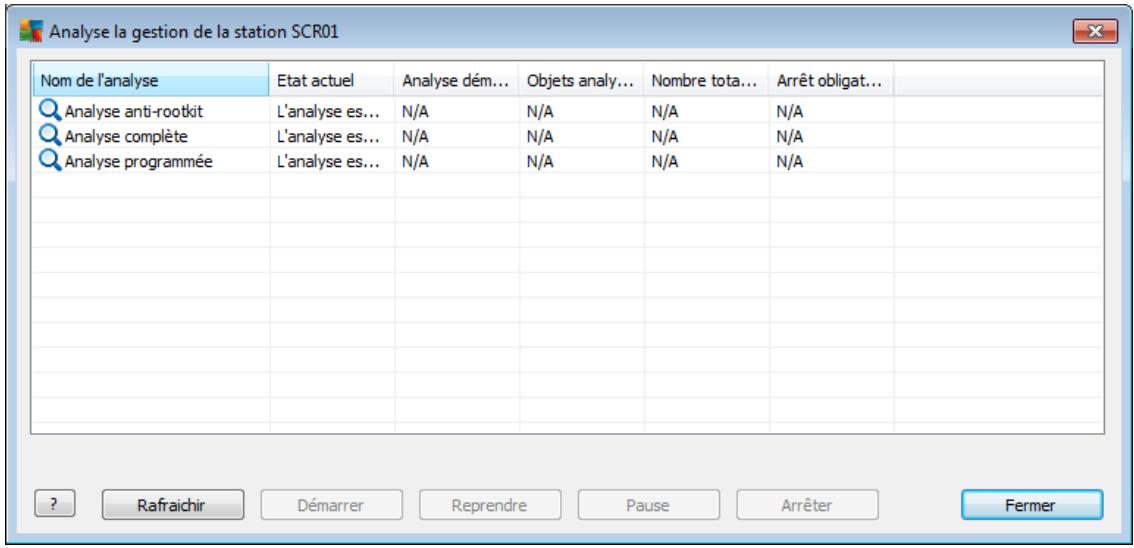This screenshot has height=548, width=1134.
Task: Select the "Analyse complète" row name
Action: (x=127, y=137)
